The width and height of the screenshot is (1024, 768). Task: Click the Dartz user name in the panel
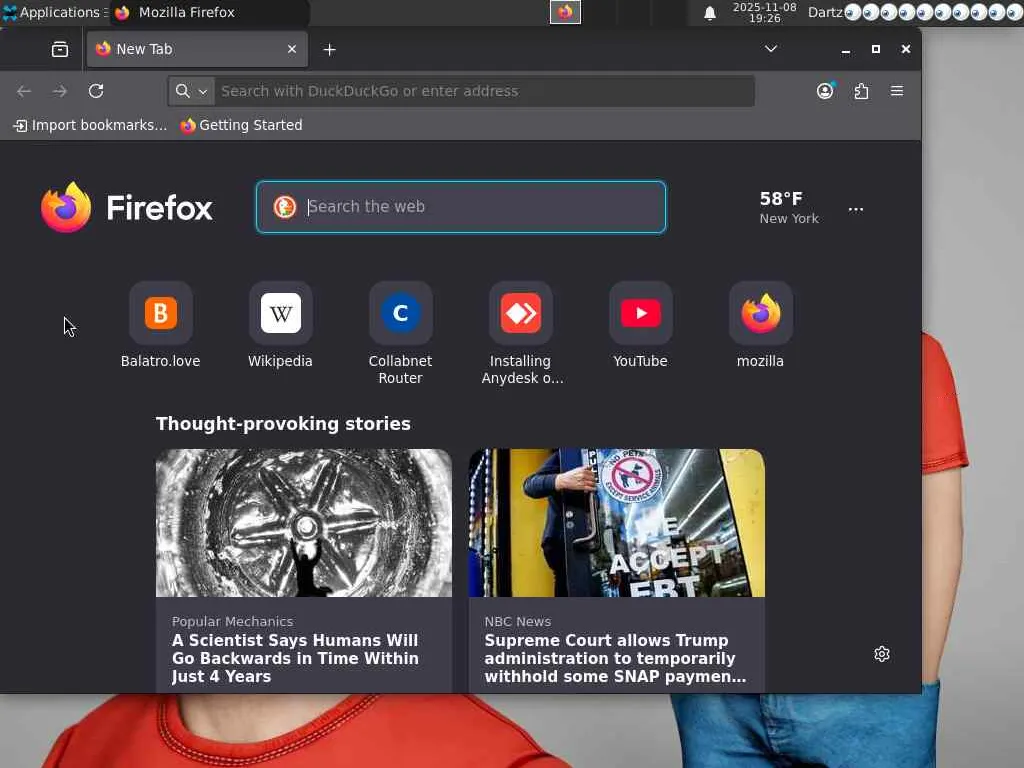825,12
